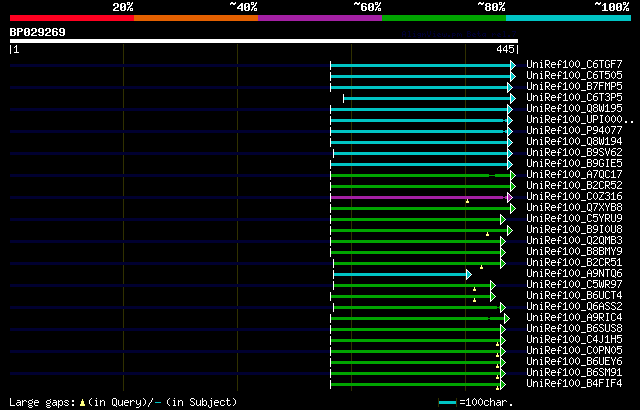Image resolution: width=640 pixels, height=410 pixels.
Task: Click the purple alignment bar for C0Z316
Action: [418, 197]
